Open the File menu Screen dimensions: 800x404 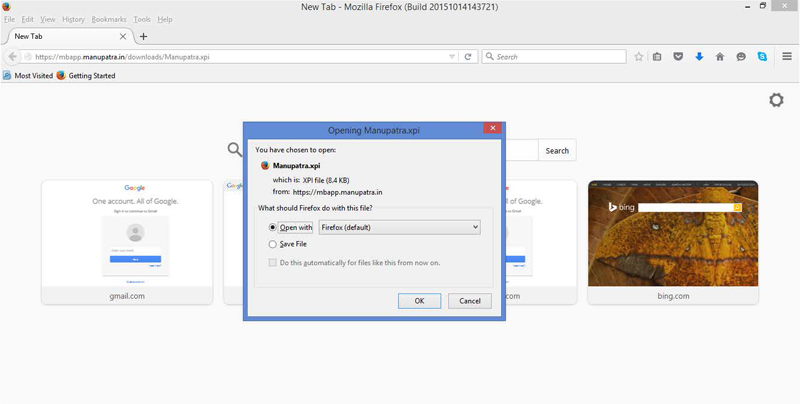pyautogui.click(x=9, y=19)
